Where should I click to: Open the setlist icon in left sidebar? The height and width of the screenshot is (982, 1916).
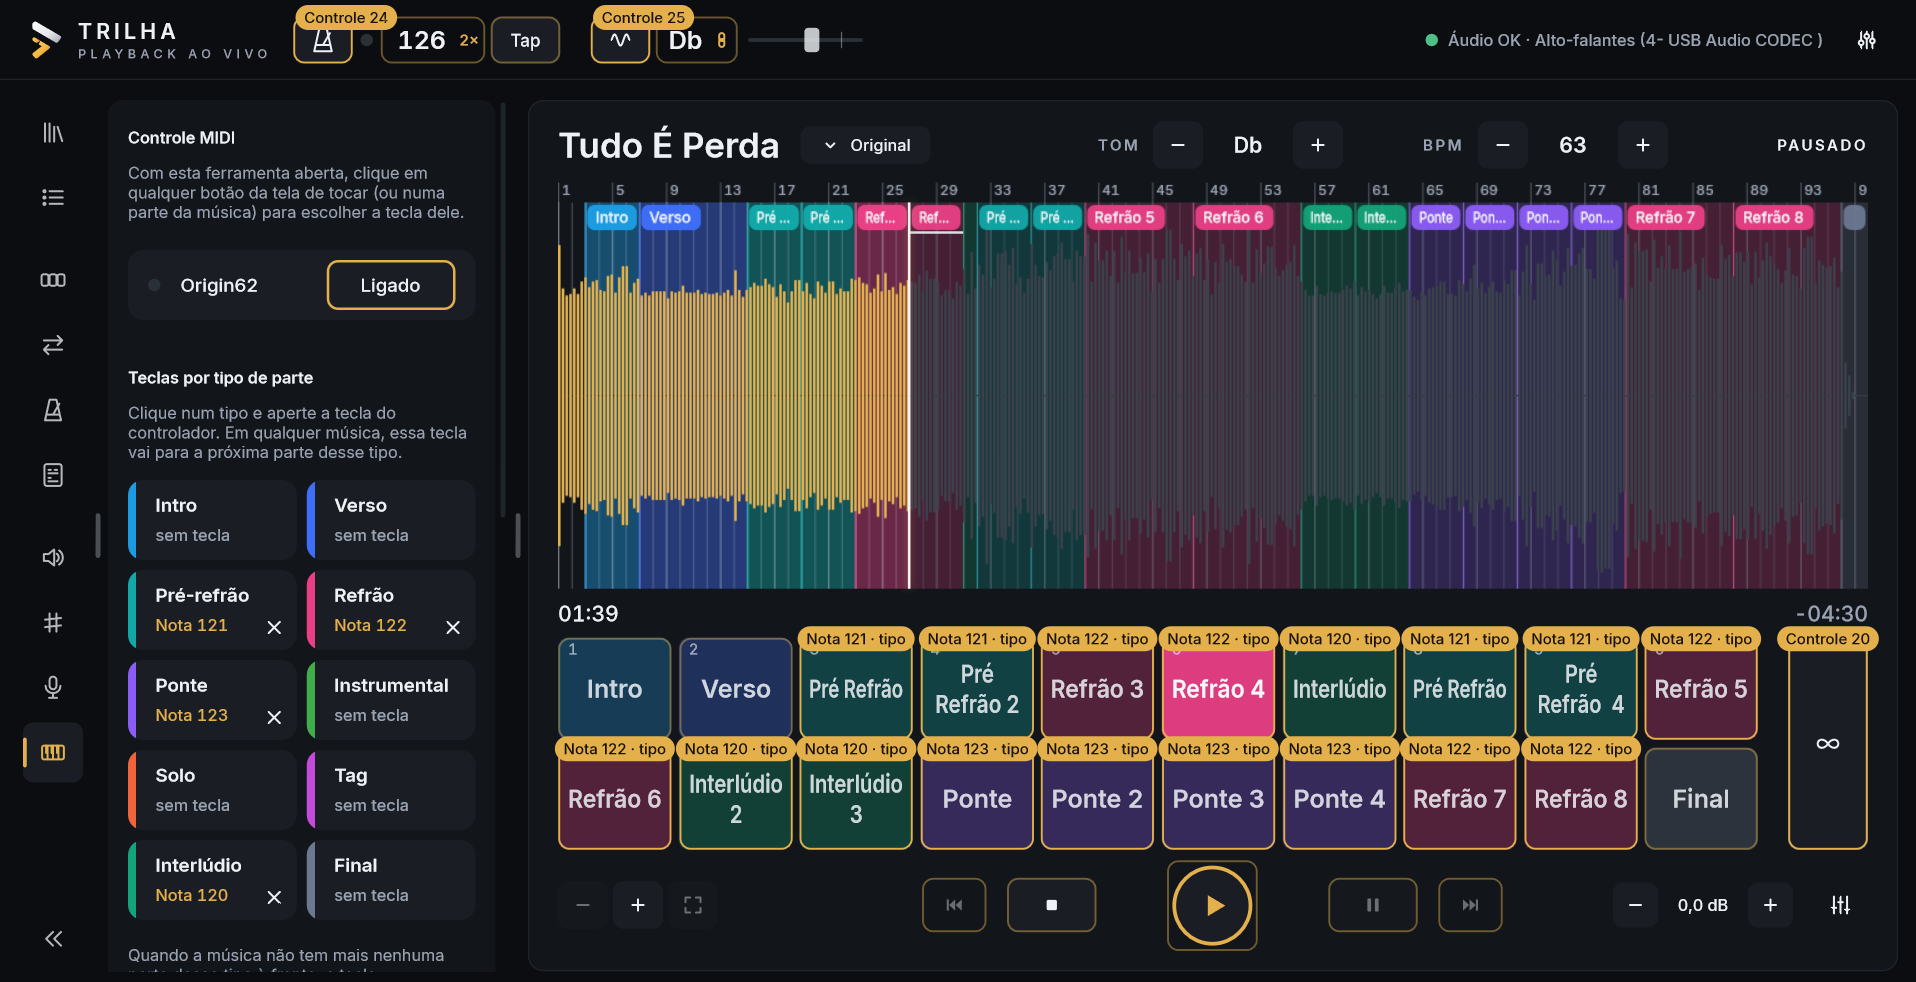pos(53,197)
